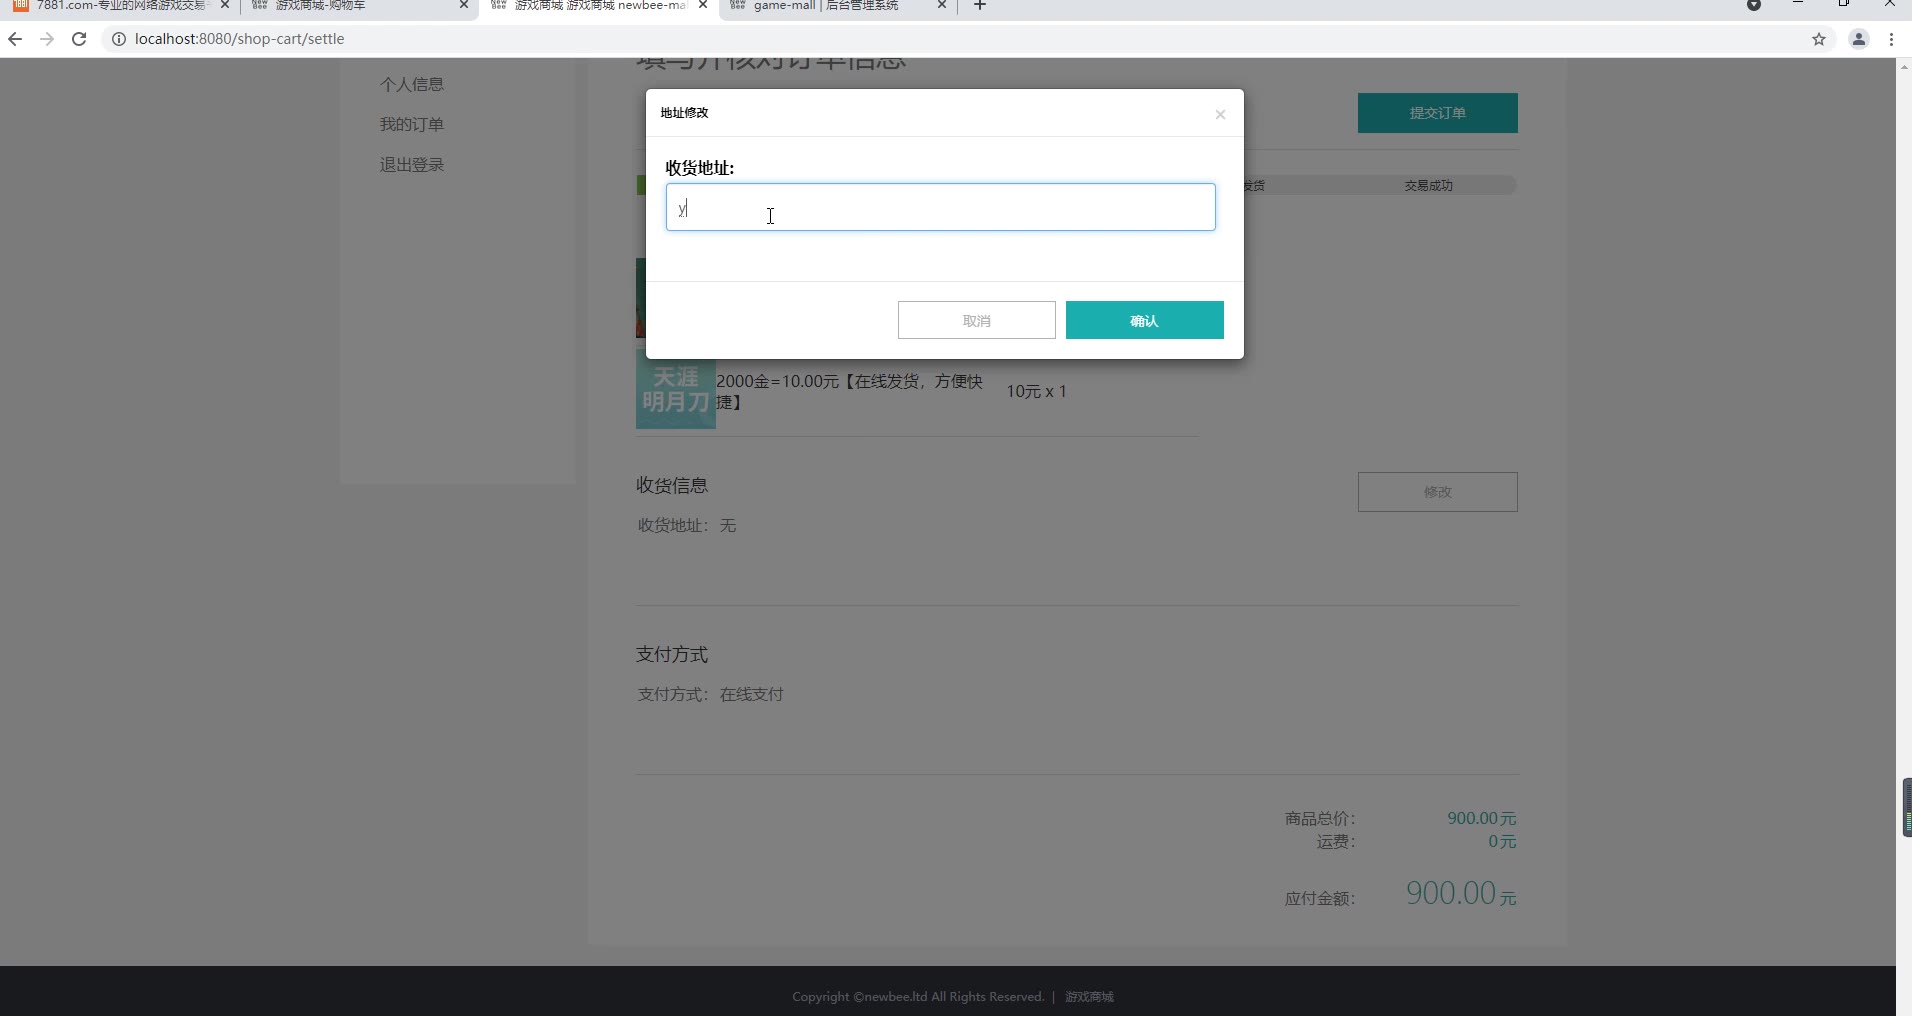
Task: Switch to the 游戏商城-购物车 tab
Action: [x=360, y=6]
